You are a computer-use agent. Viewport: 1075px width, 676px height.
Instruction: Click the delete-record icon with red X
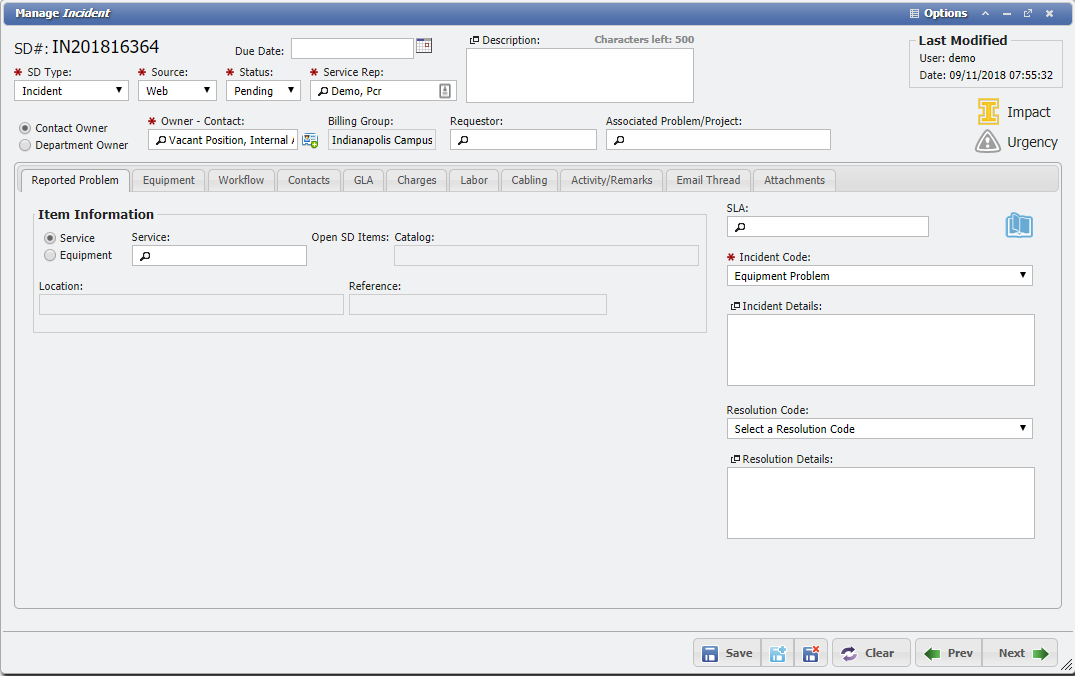click(811, 652)
